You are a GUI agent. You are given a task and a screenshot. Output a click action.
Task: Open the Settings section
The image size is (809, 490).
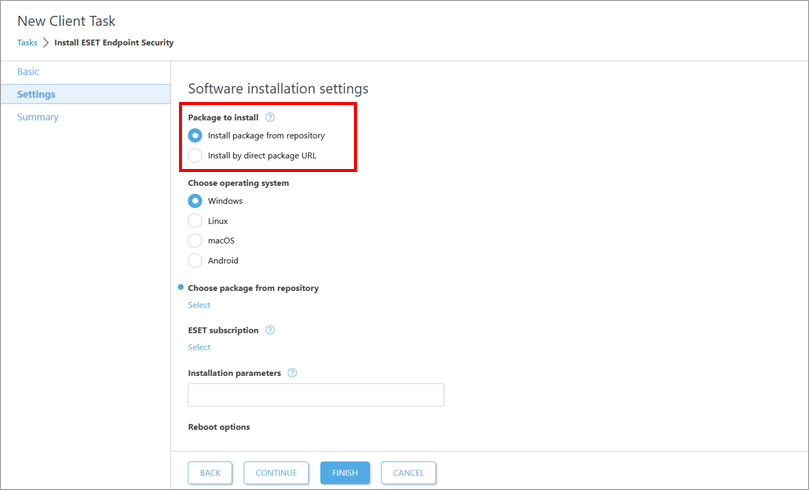[x=37, y=94]
